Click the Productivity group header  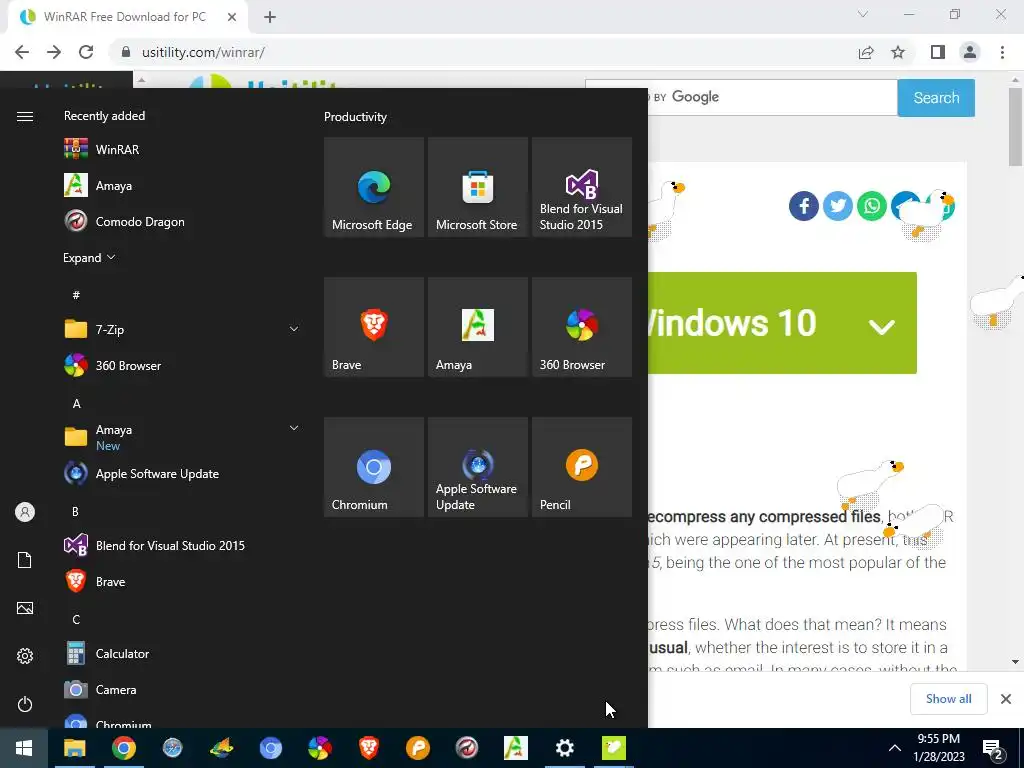click(355, 117)
